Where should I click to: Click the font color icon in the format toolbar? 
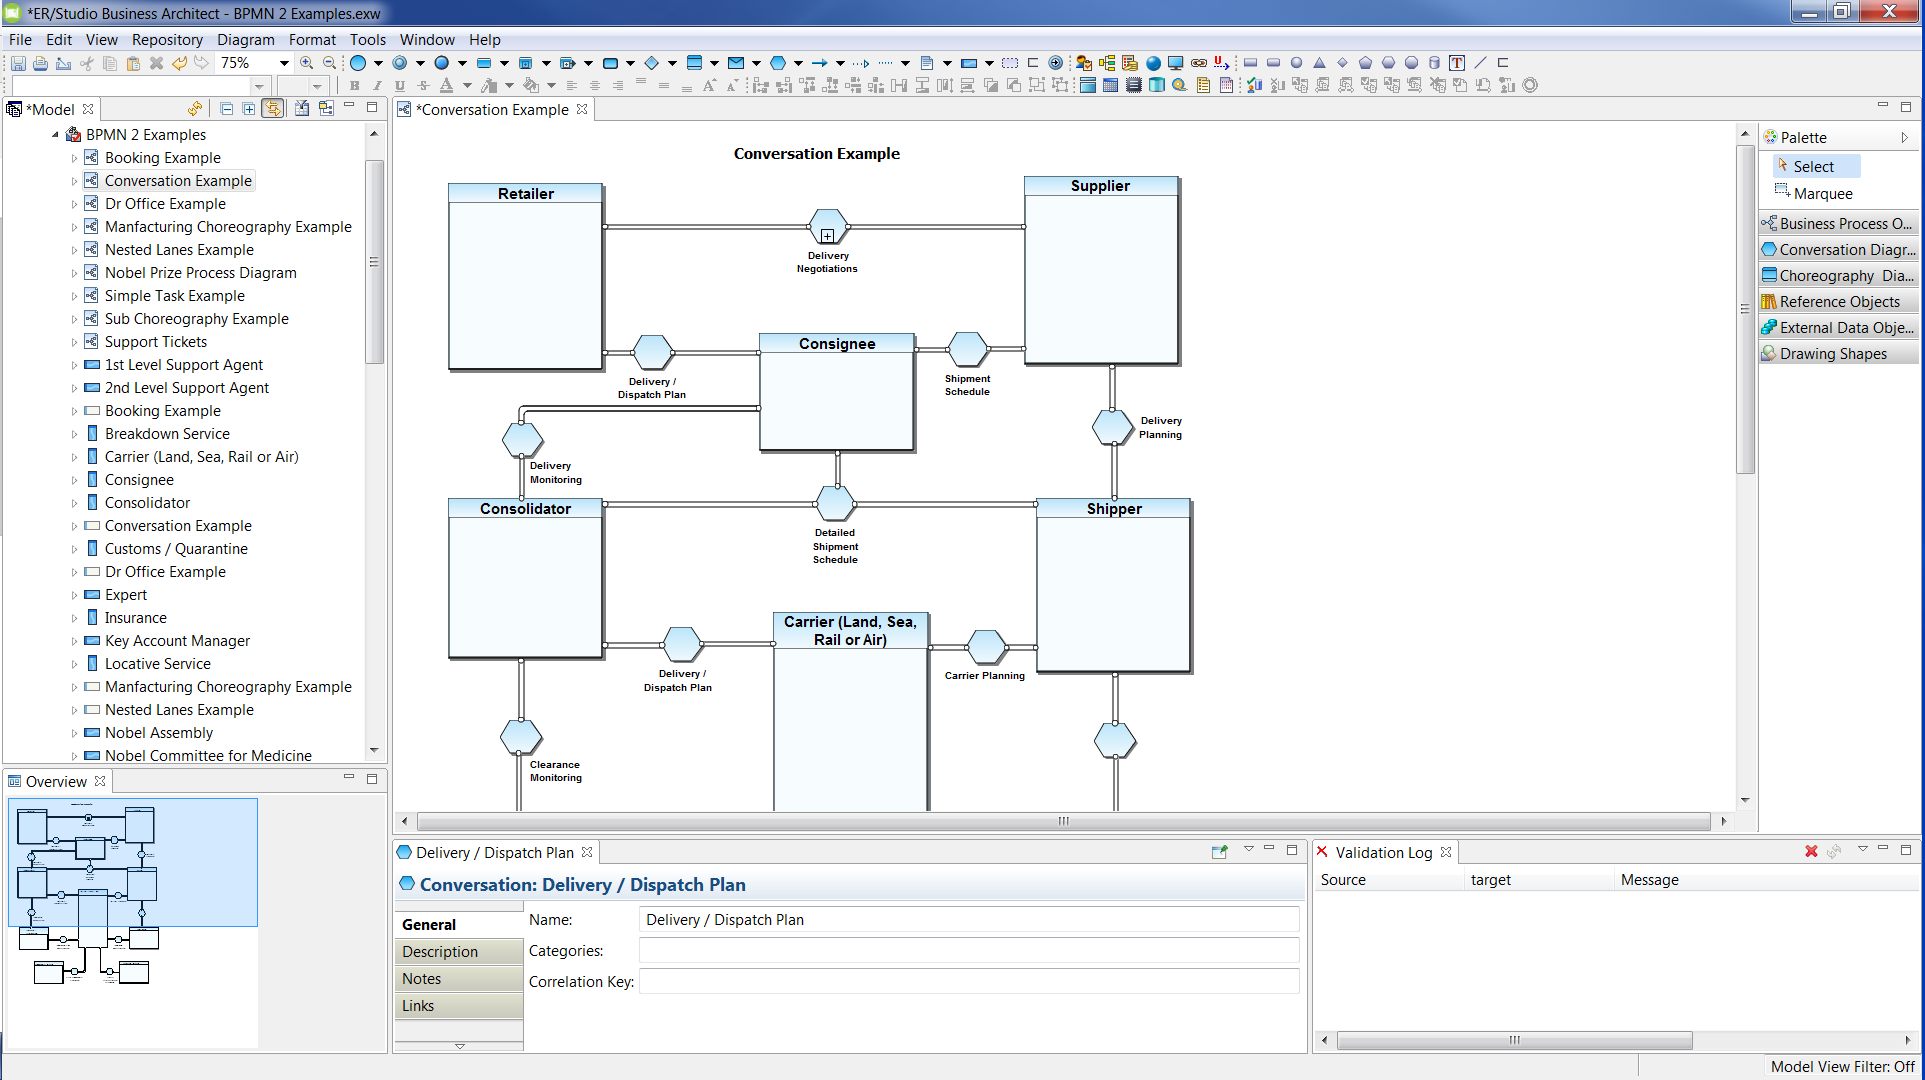(447, 85)
